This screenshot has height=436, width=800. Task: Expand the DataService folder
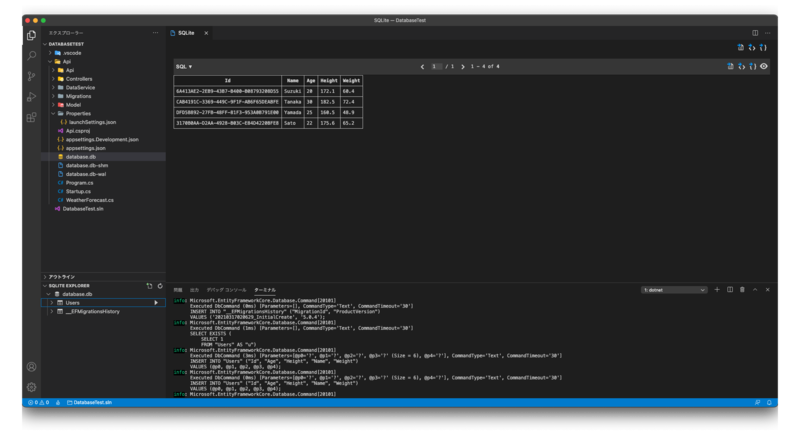click(53, 88)
